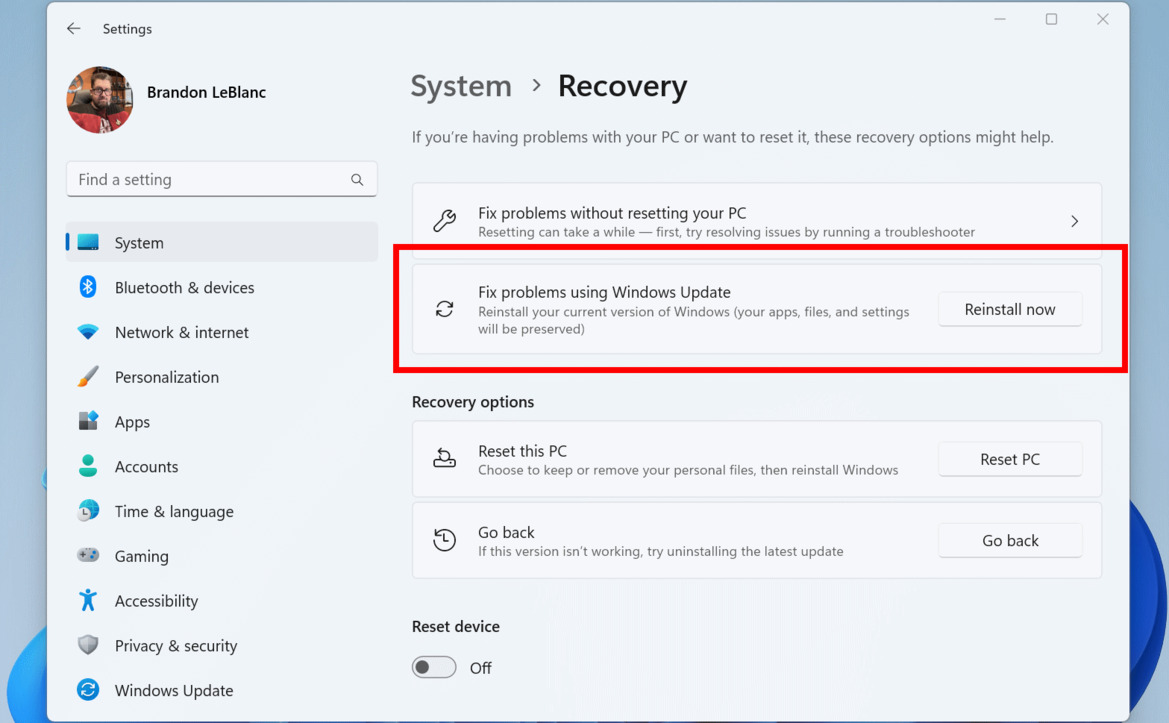Click the Accessibility figure icon
Viewport: 1169px width, 723px height.
tap(88, 600)
